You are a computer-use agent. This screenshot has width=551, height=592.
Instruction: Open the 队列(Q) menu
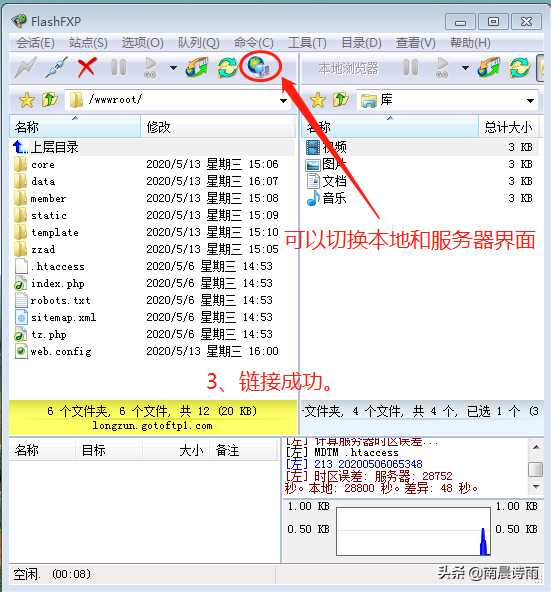click(x=199, y=43)
